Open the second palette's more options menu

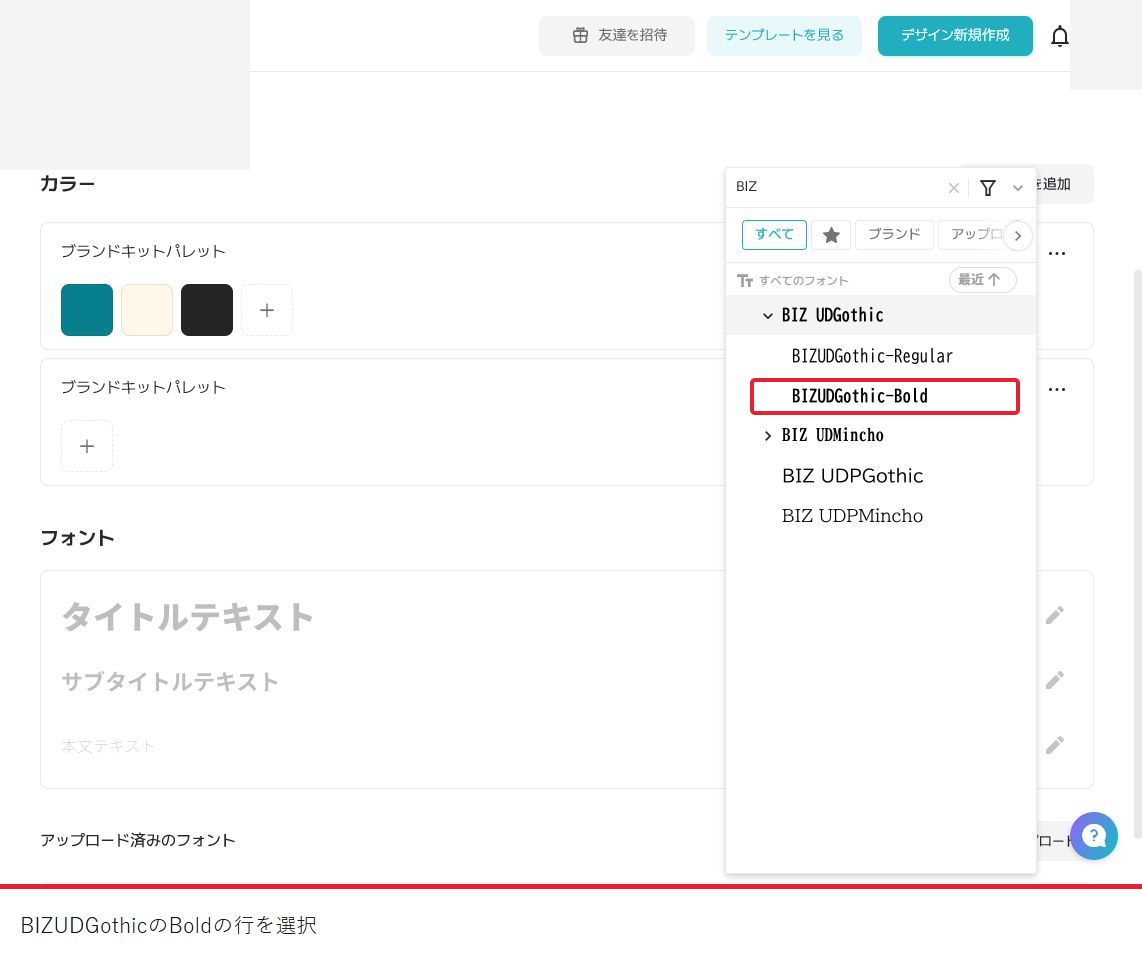(1057, 390)
